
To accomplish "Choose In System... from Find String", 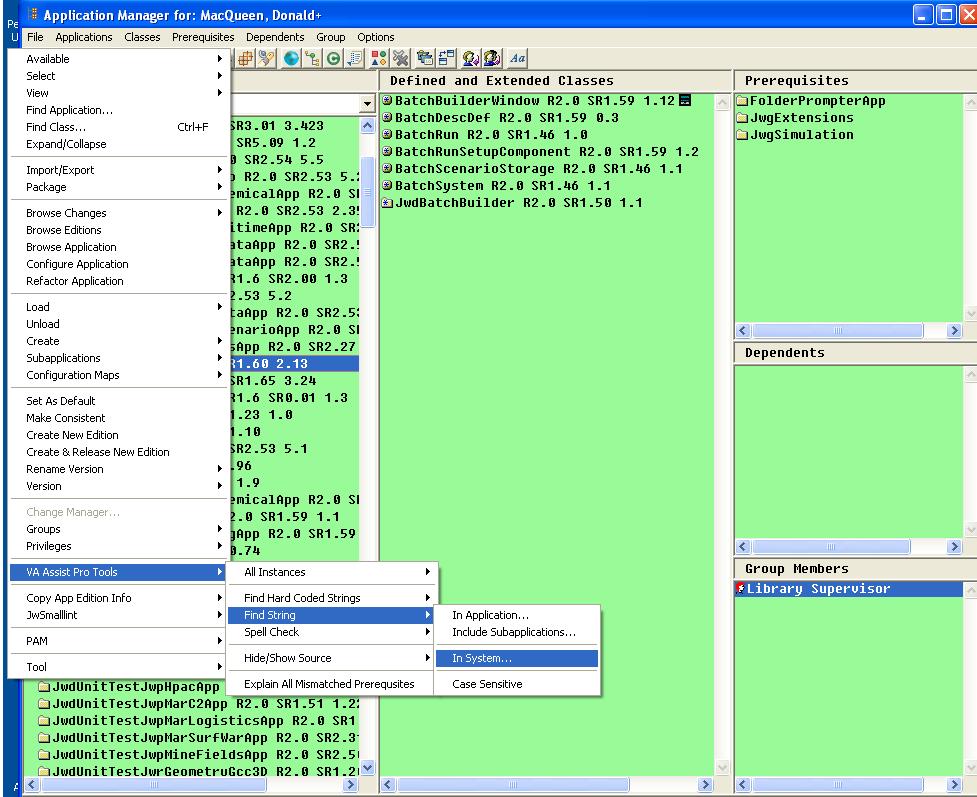I will pos(482,658).
